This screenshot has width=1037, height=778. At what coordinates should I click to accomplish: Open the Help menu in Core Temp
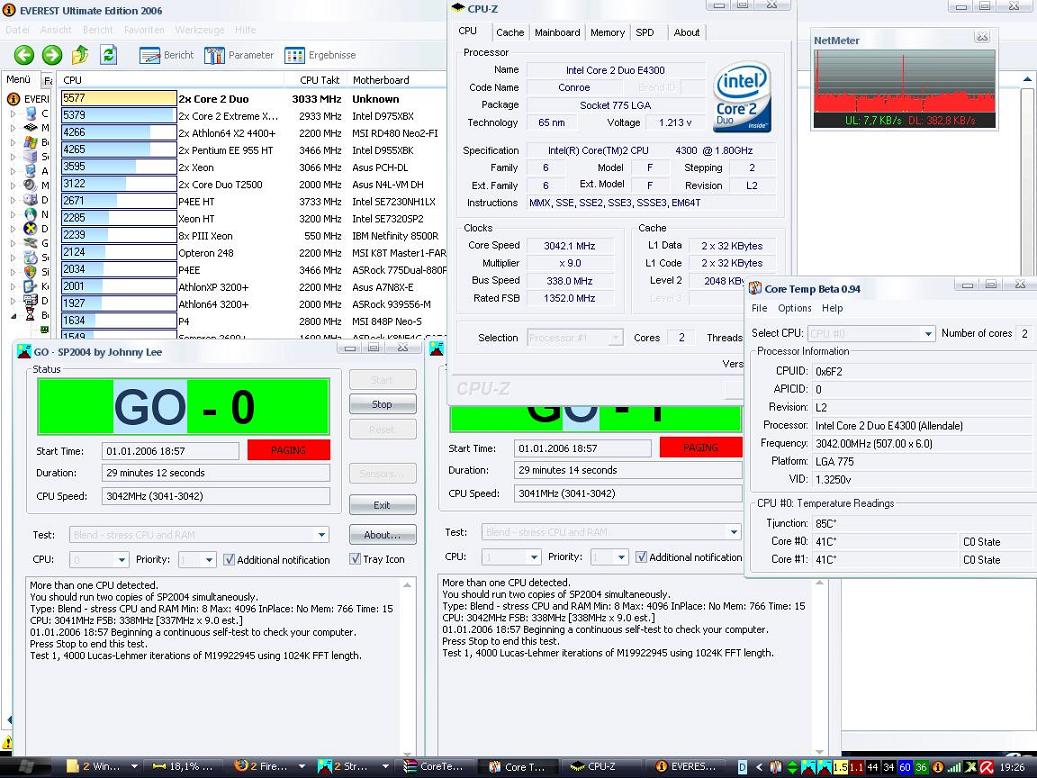point(832,308)
